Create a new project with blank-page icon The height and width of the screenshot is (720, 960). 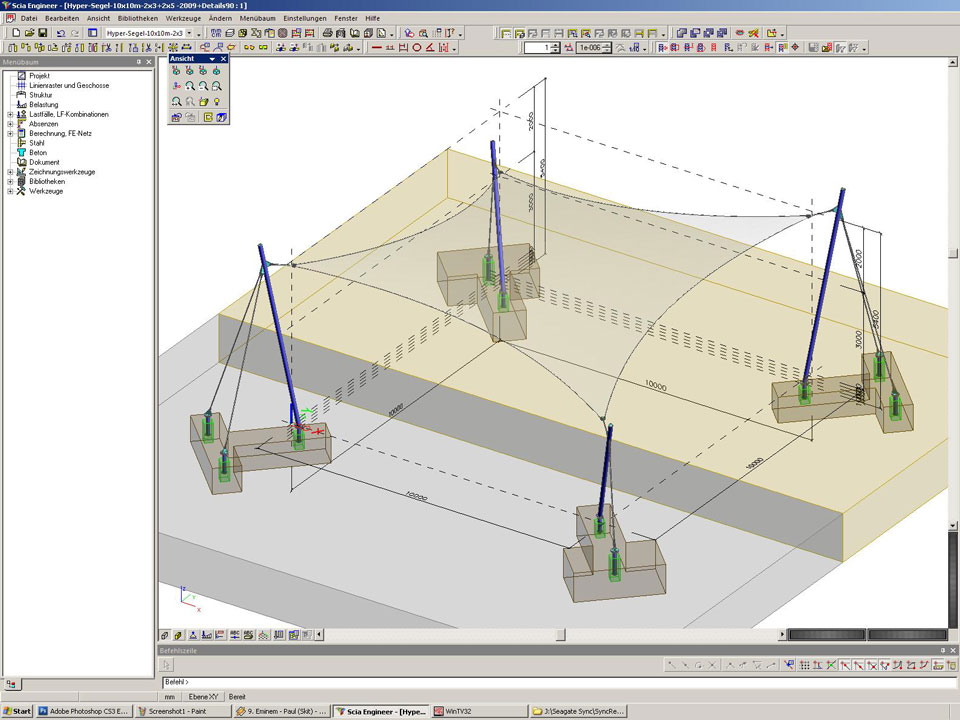17,33
